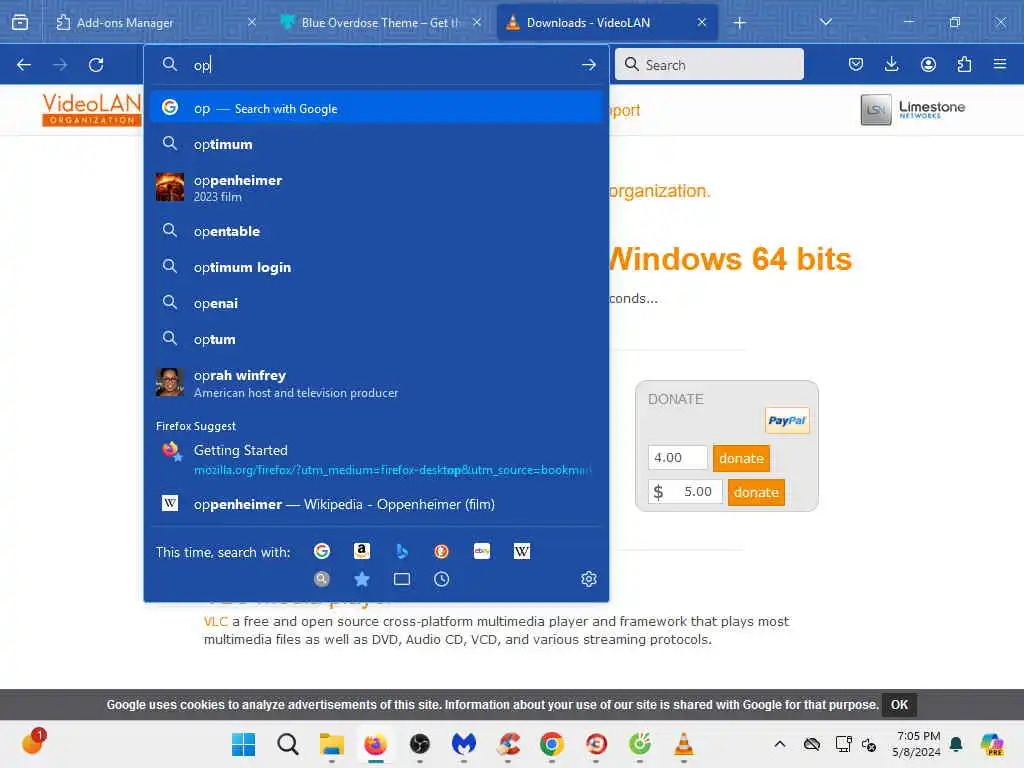Search this time with Amazon
Viewport: 1024px width, 768px height.
[362, 551]
